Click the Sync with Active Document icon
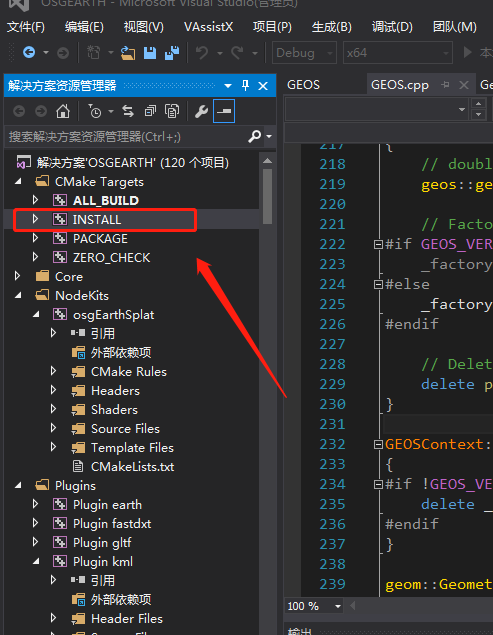This screenshot has height=635, width=493. [x=128, y=111]
